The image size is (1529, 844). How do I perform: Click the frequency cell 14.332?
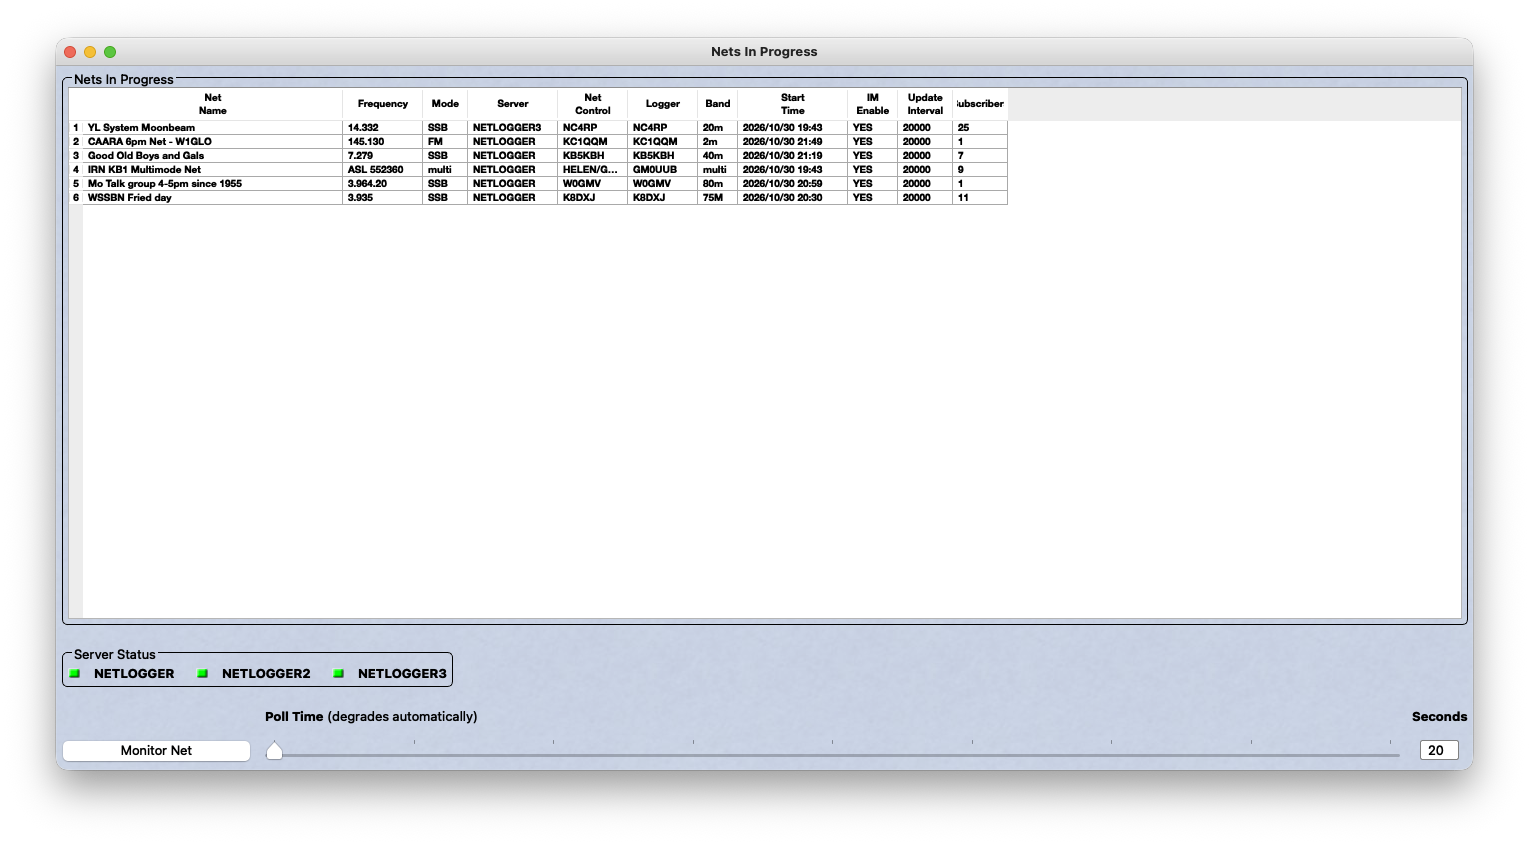click(383, 128)
